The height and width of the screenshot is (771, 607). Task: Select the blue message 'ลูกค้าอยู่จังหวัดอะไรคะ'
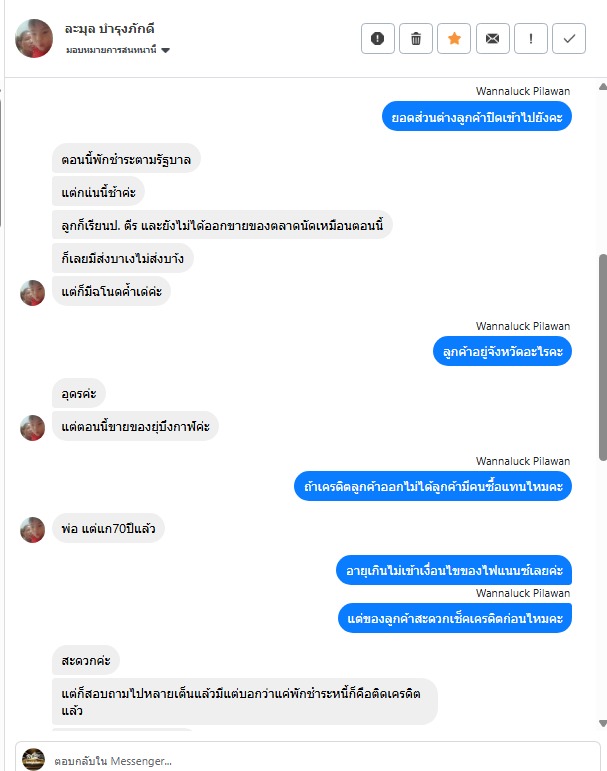coord(502,351)
